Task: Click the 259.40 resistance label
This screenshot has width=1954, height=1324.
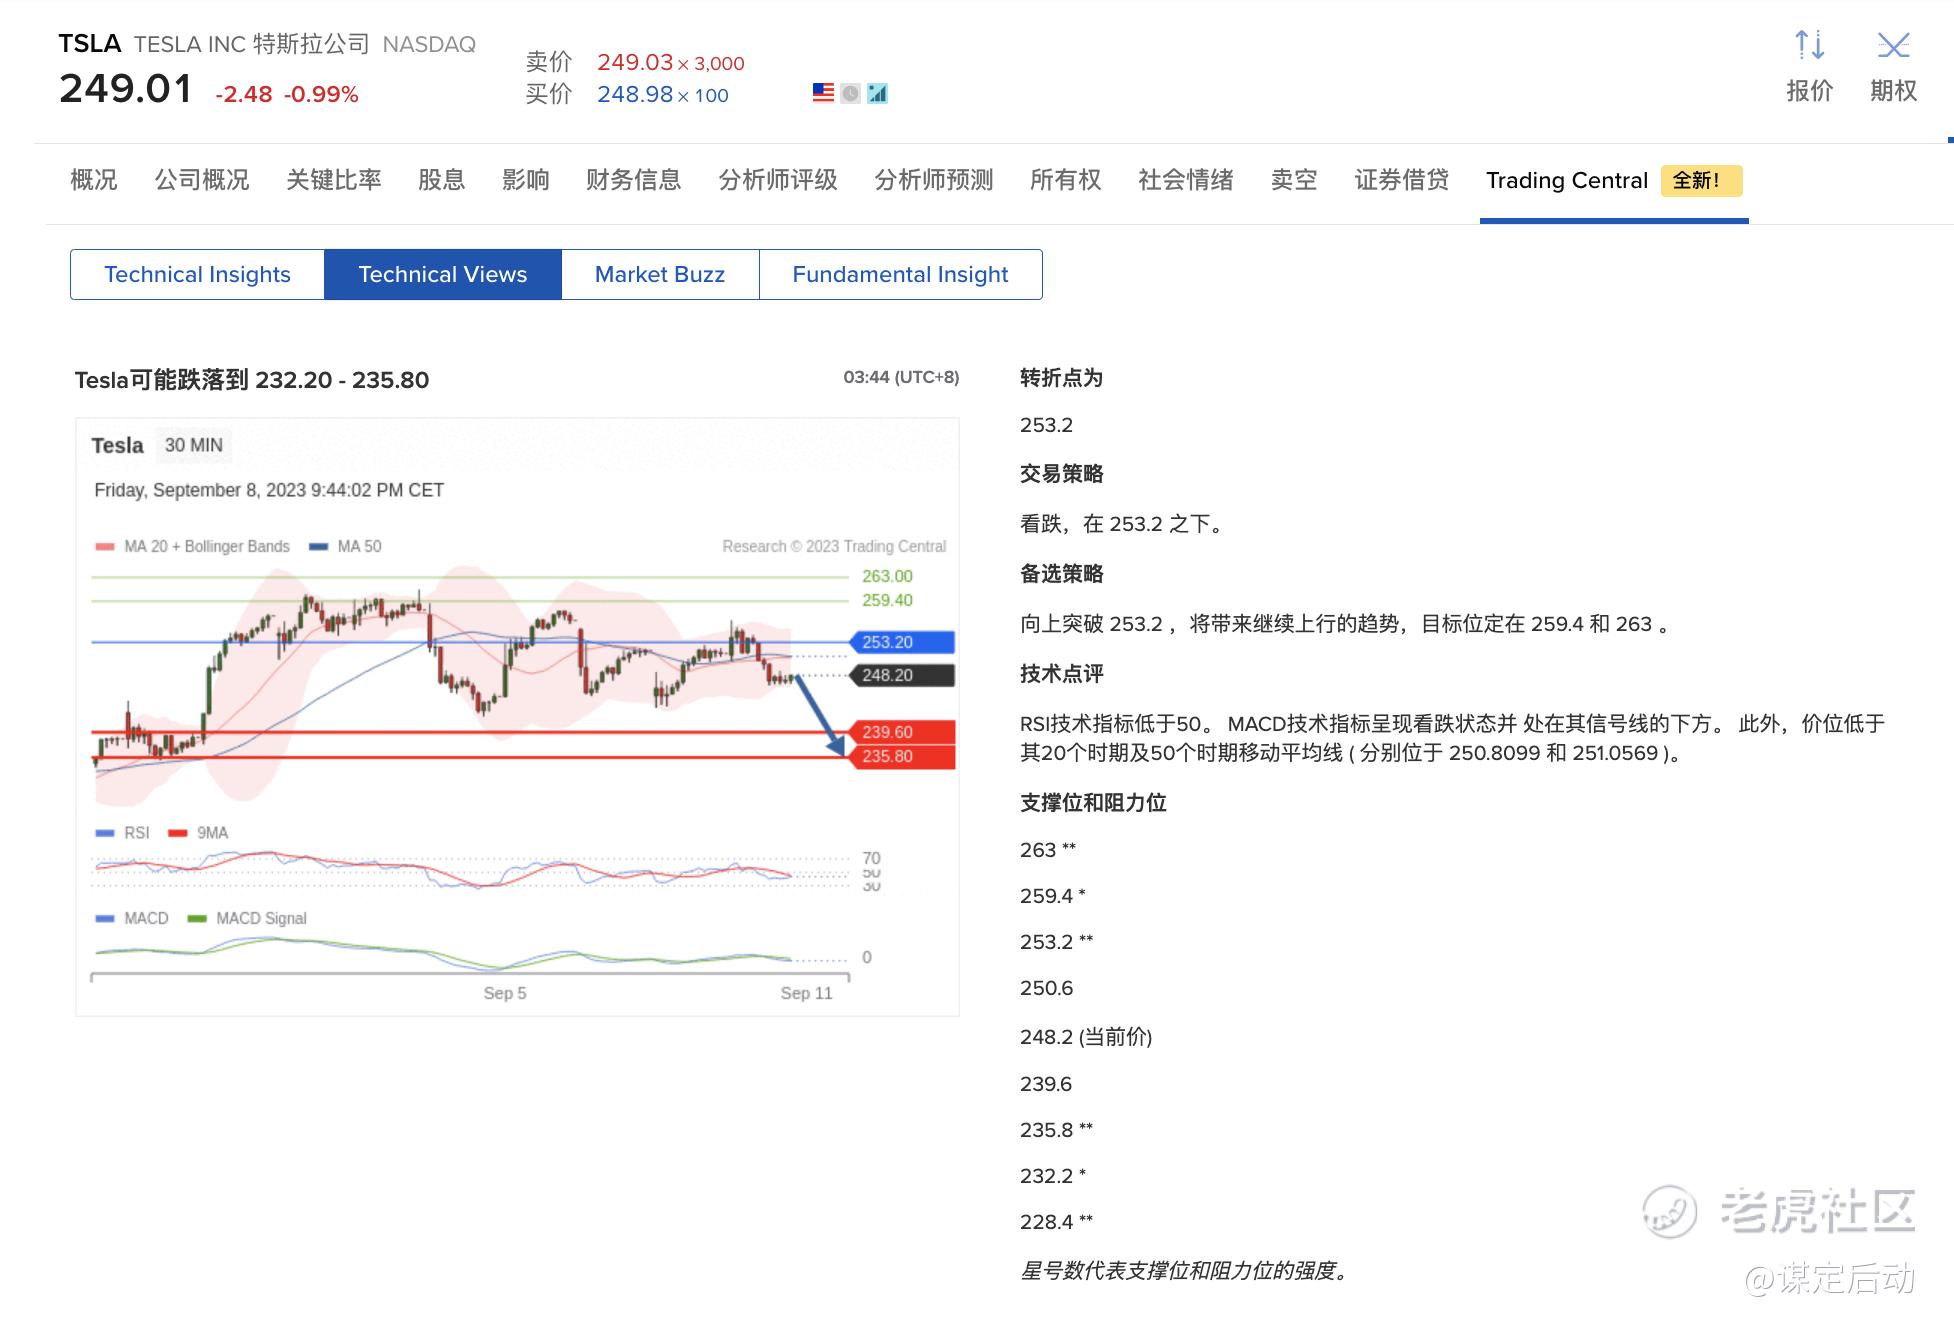Action: point(887,600)
